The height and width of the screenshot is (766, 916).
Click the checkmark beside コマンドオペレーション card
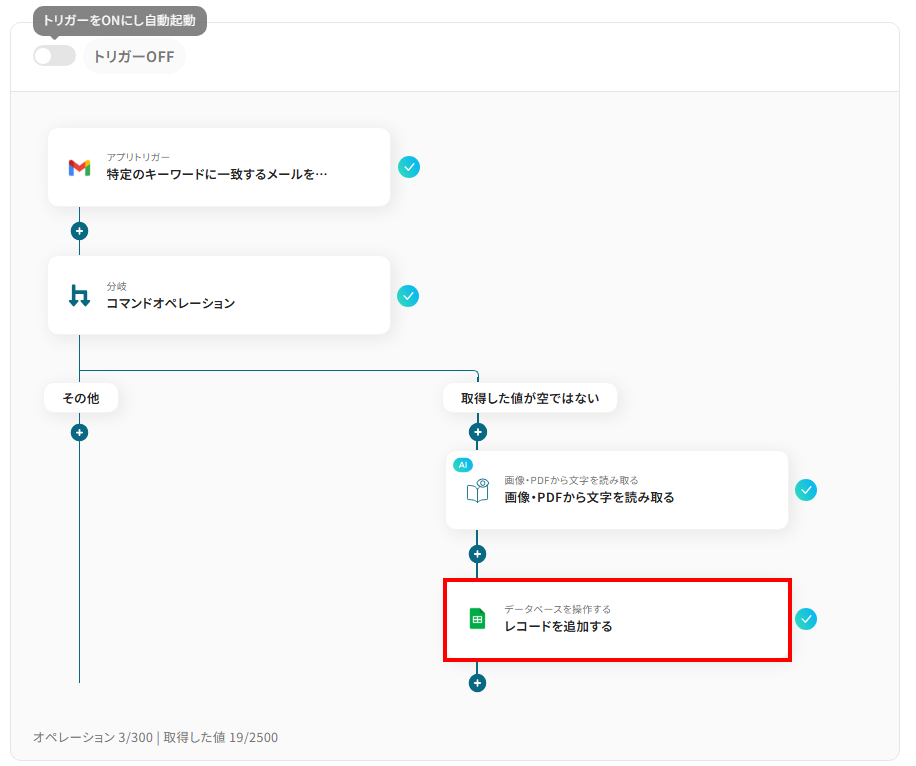click(x=408, y=296)
